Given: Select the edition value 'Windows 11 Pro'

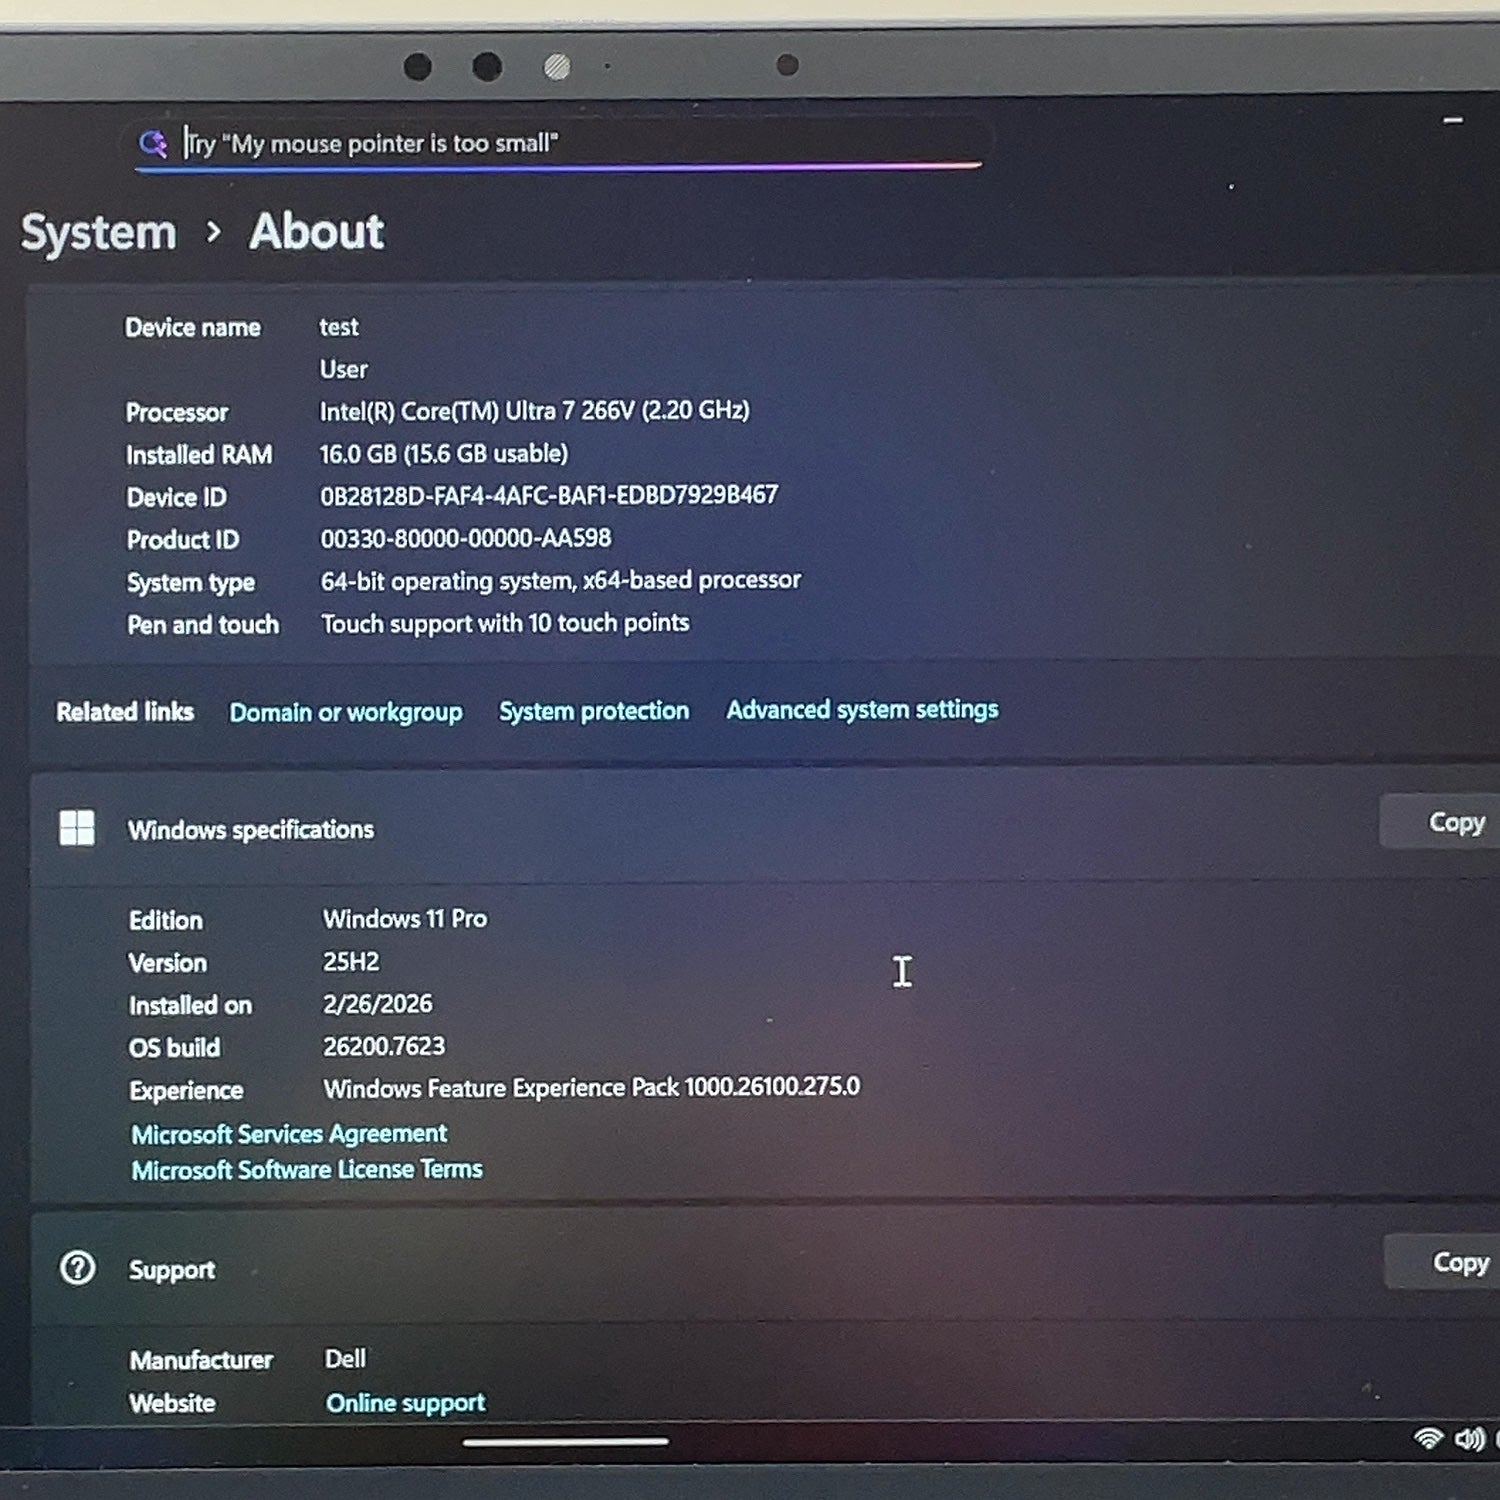Looking at the screenshot, I should pos(405,919).
